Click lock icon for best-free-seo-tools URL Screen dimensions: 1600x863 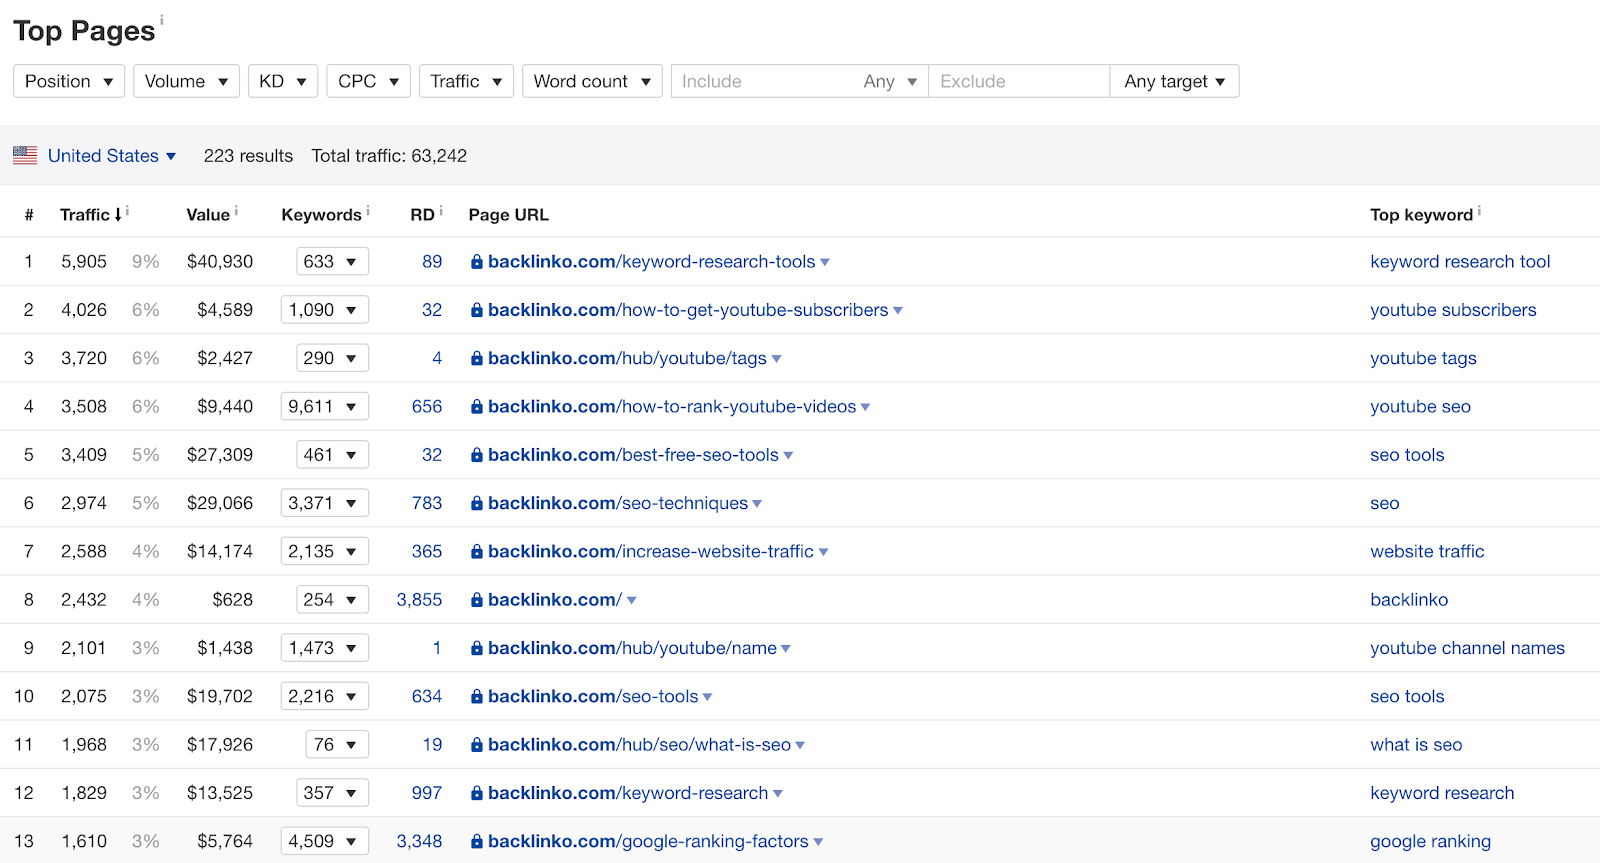coord(477,455)
